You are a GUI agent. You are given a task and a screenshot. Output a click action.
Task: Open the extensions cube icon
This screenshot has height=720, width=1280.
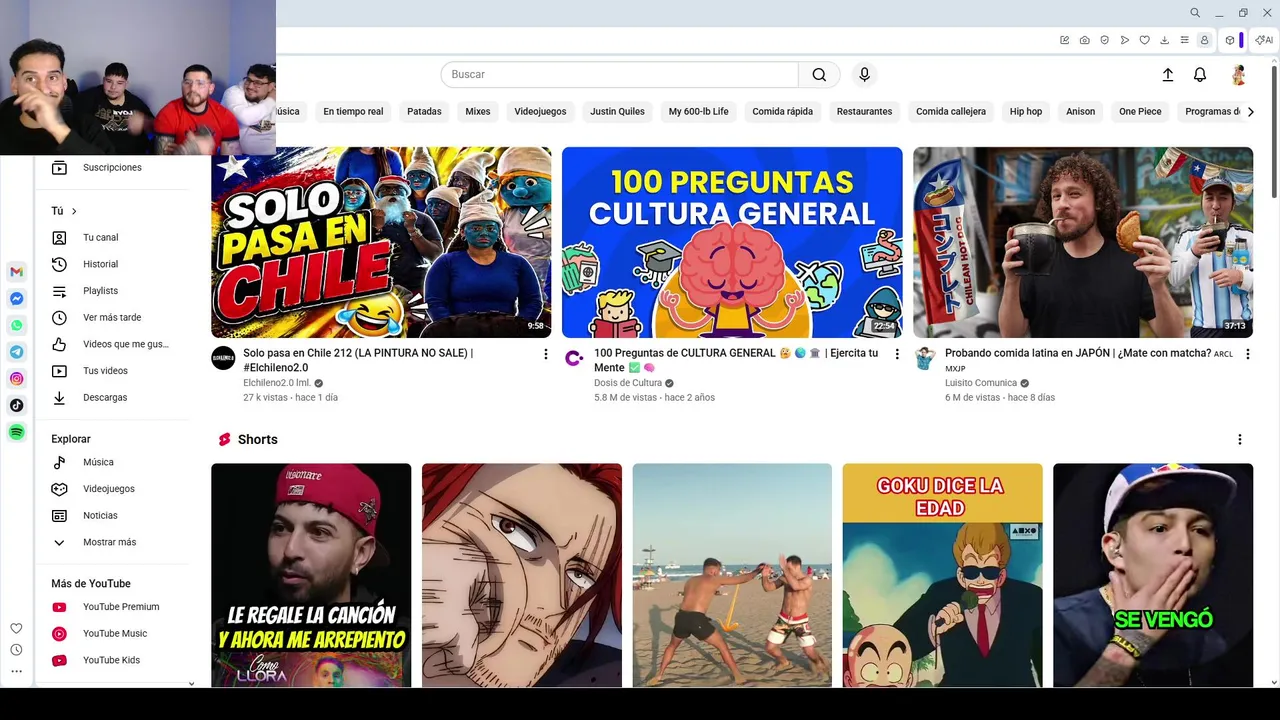coord(1230,40)
